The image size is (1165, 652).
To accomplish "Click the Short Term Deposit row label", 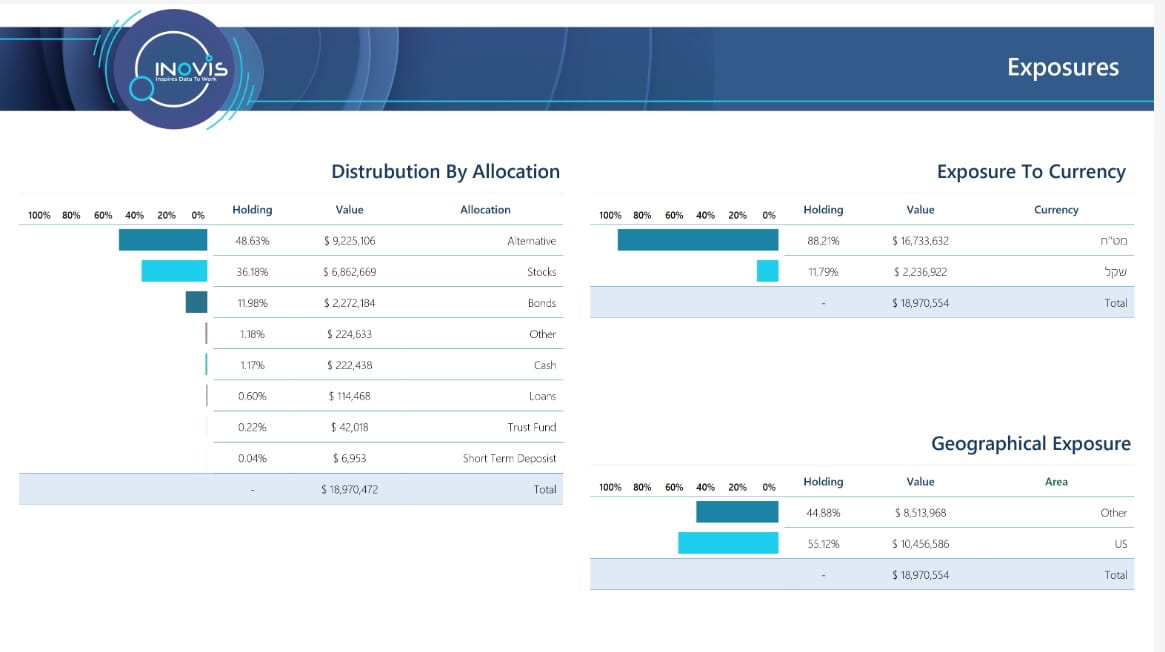I will (x=509, y=458).
